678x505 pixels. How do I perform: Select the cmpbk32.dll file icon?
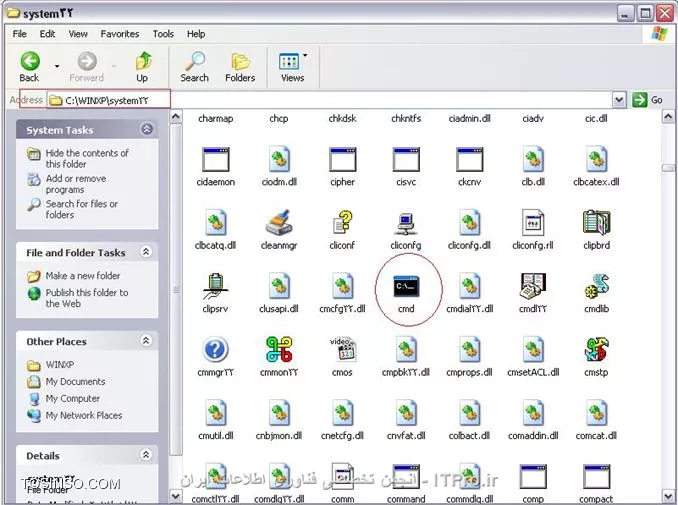(406, 349)
